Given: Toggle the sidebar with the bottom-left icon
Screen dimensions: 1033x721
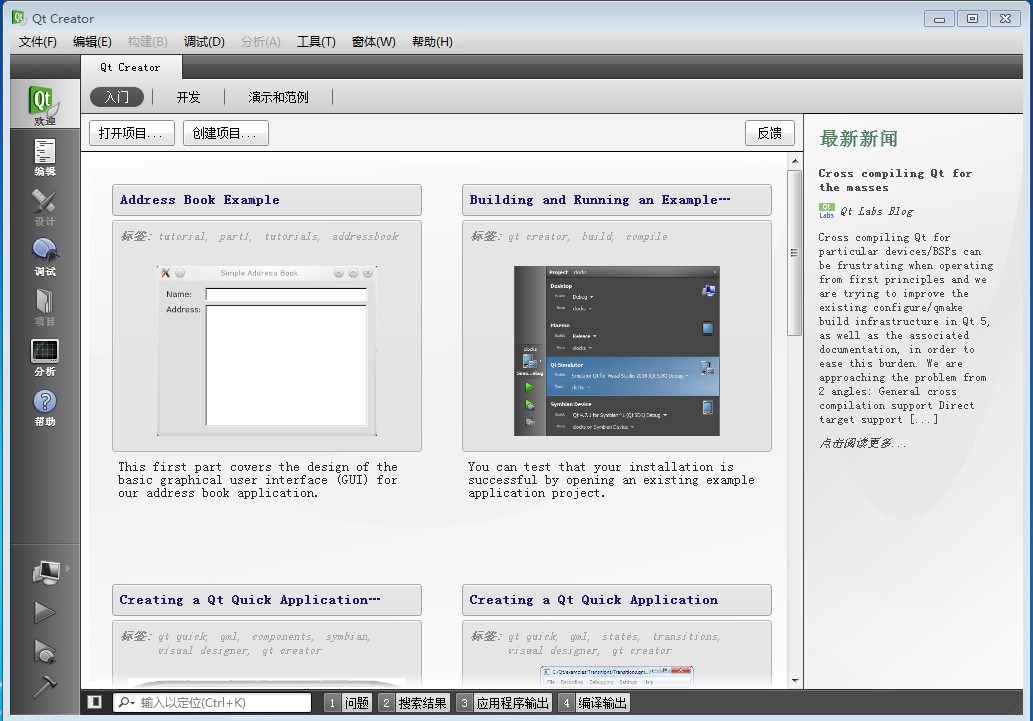Looking at the screenshot, I should pos(94,702).
